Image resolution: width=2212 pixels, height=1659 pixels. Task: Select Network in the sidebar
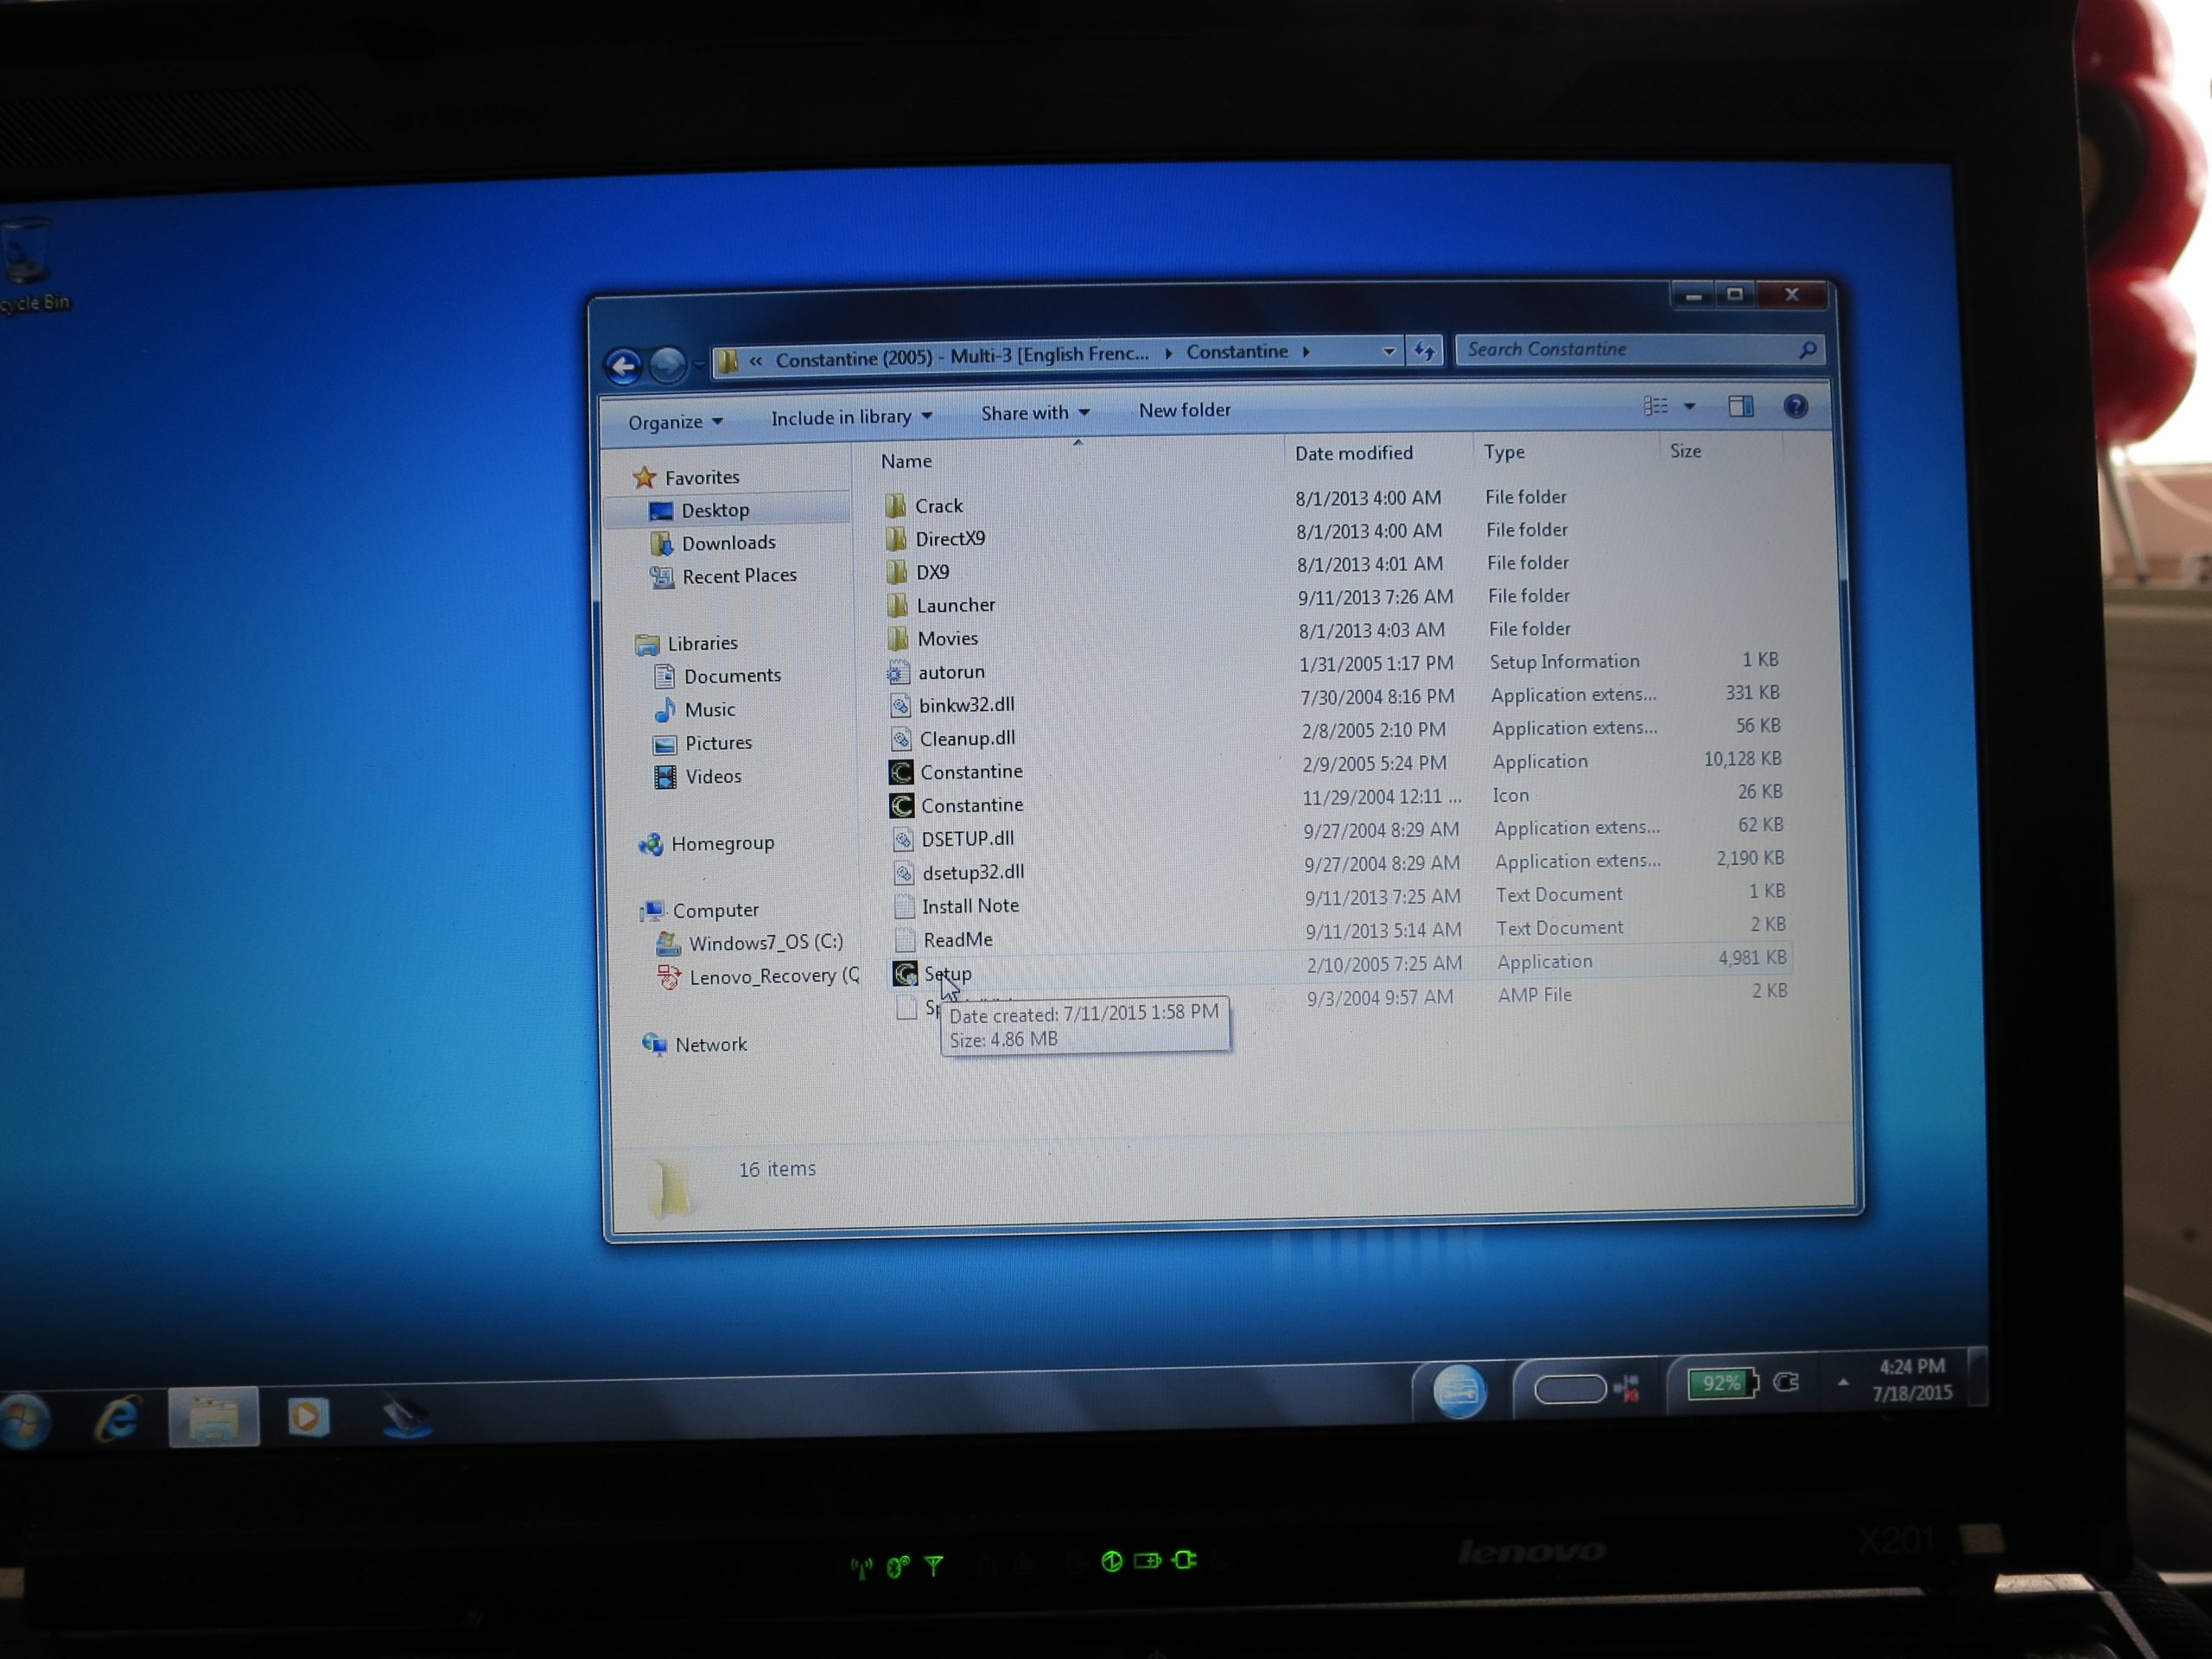[709, 1044]
